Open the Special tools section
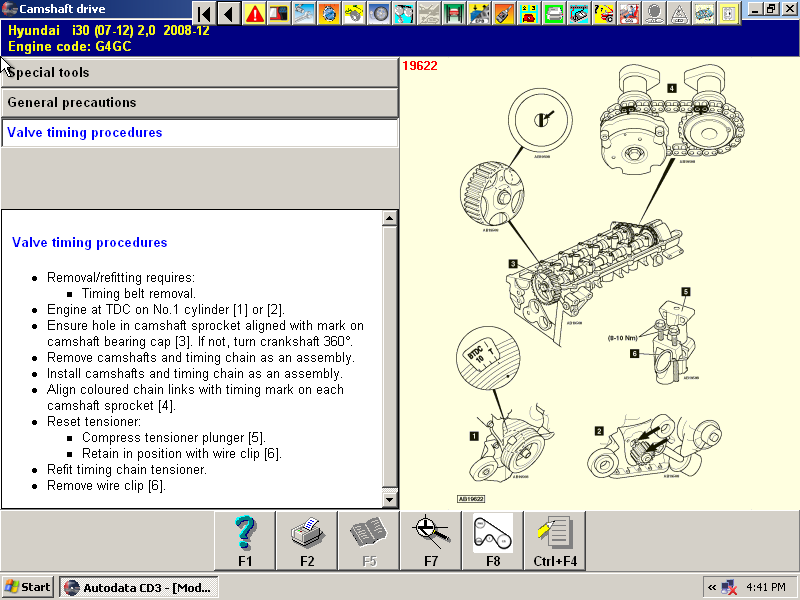800x600 pixels. pyautogui.click(x=199, y=72)
